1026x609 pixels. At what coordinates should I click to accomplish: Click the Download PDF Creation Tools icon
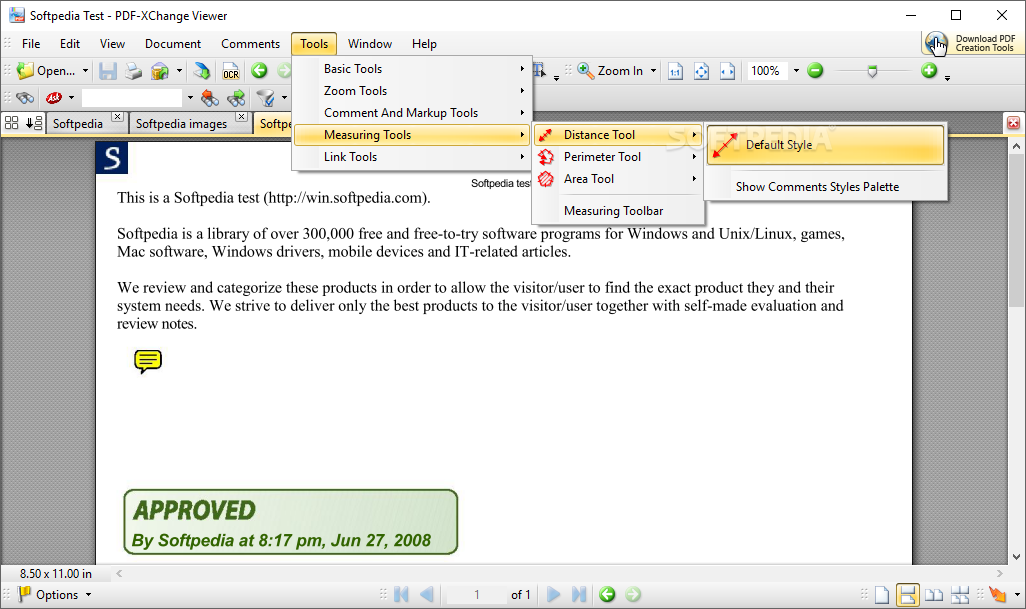coord(936,43)
